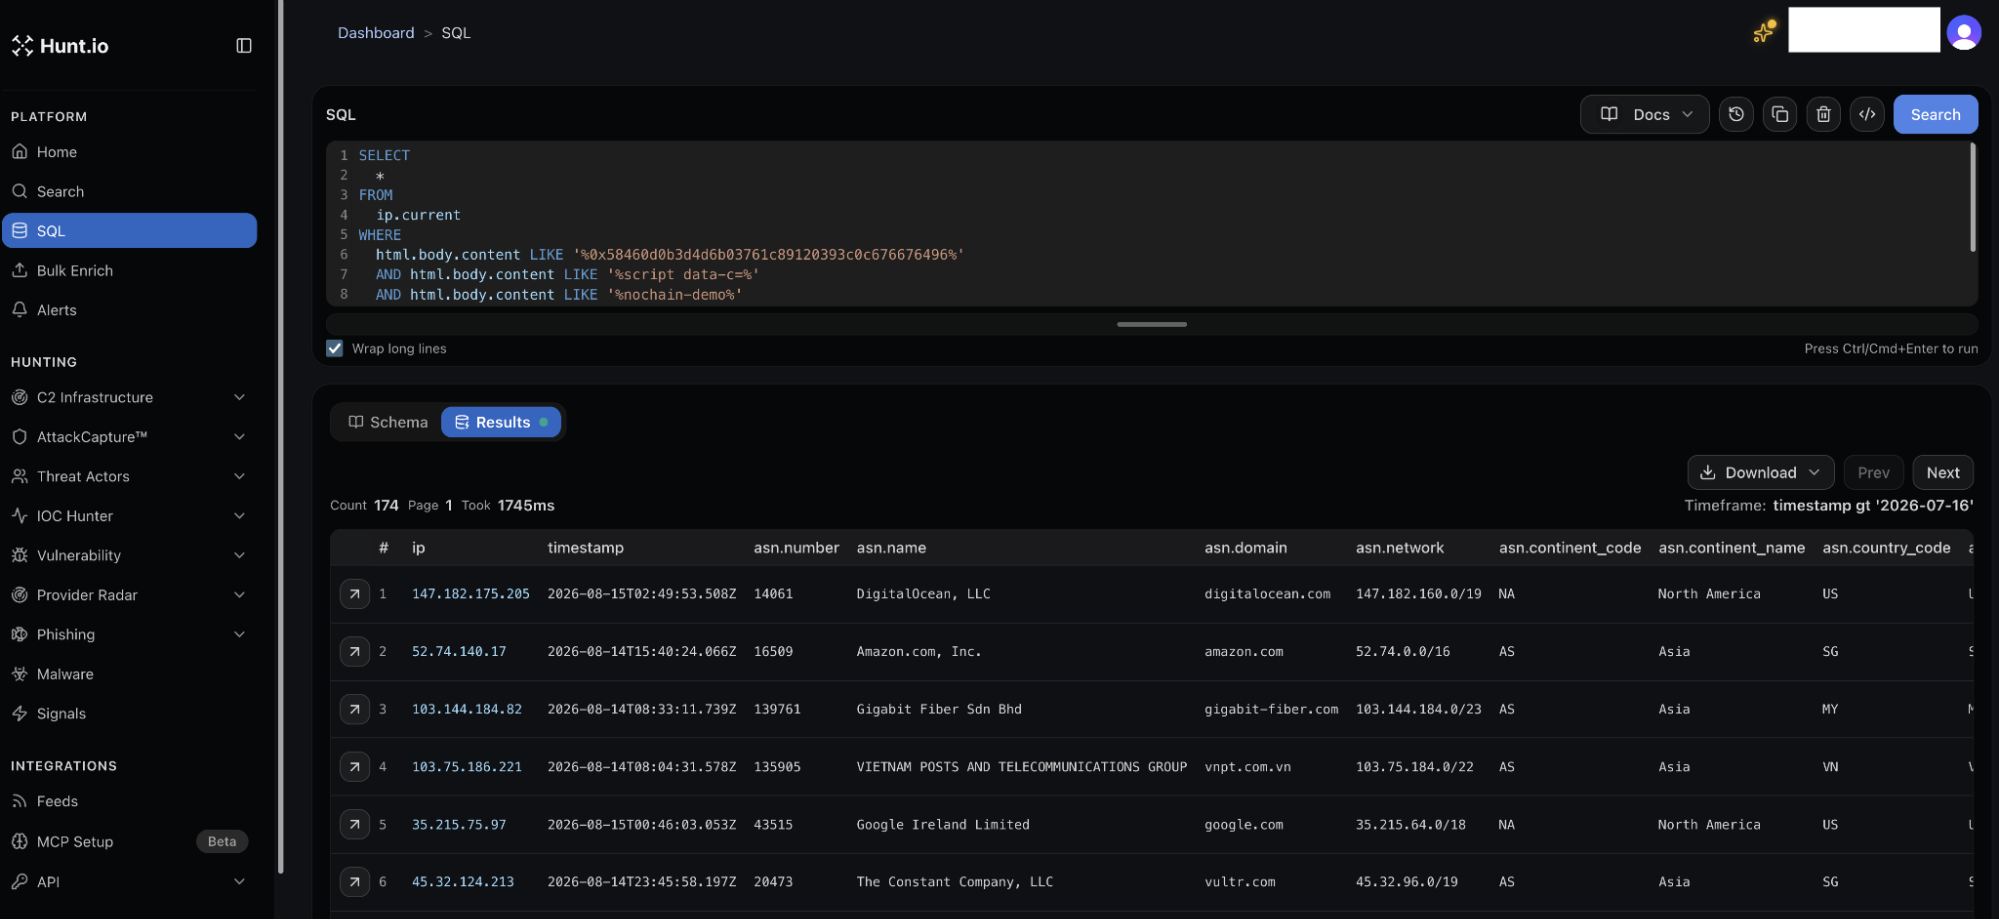Expand Threat Actors menu

tap(129, 476)
